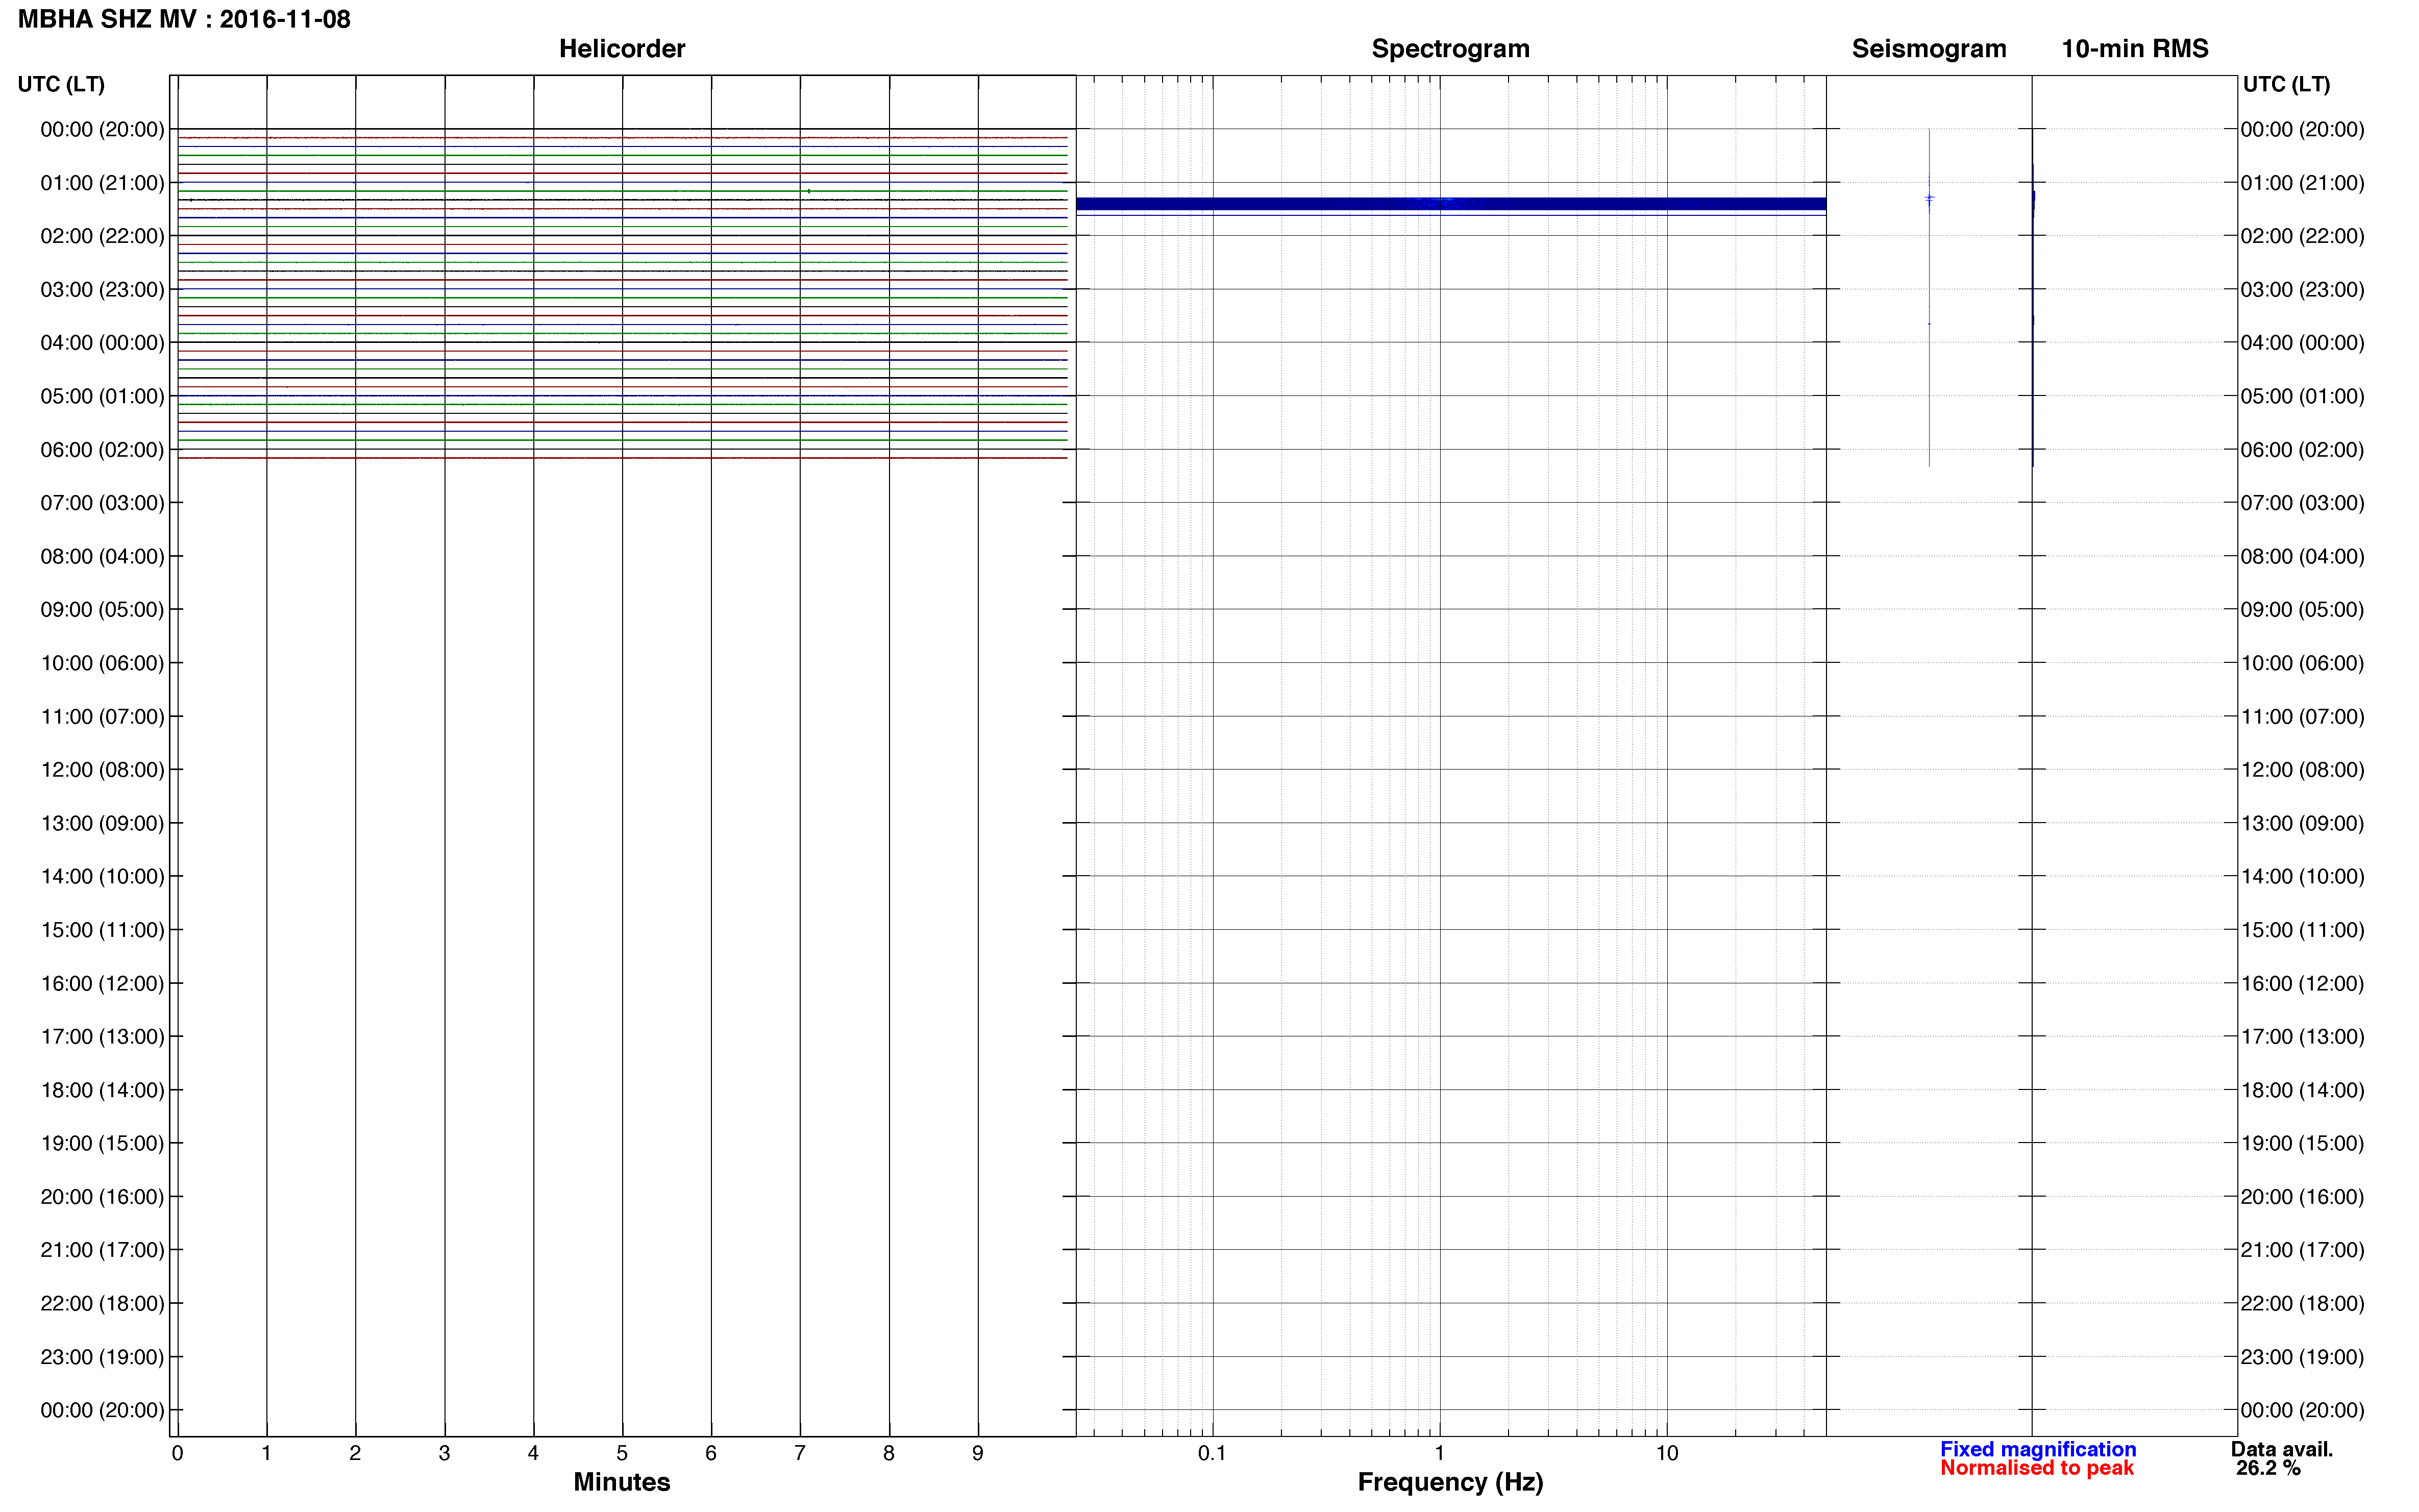The height and width of the screenshot is (1512, 2419).
Task: Click the minute tick label '9'
Action: (978, 1454)
